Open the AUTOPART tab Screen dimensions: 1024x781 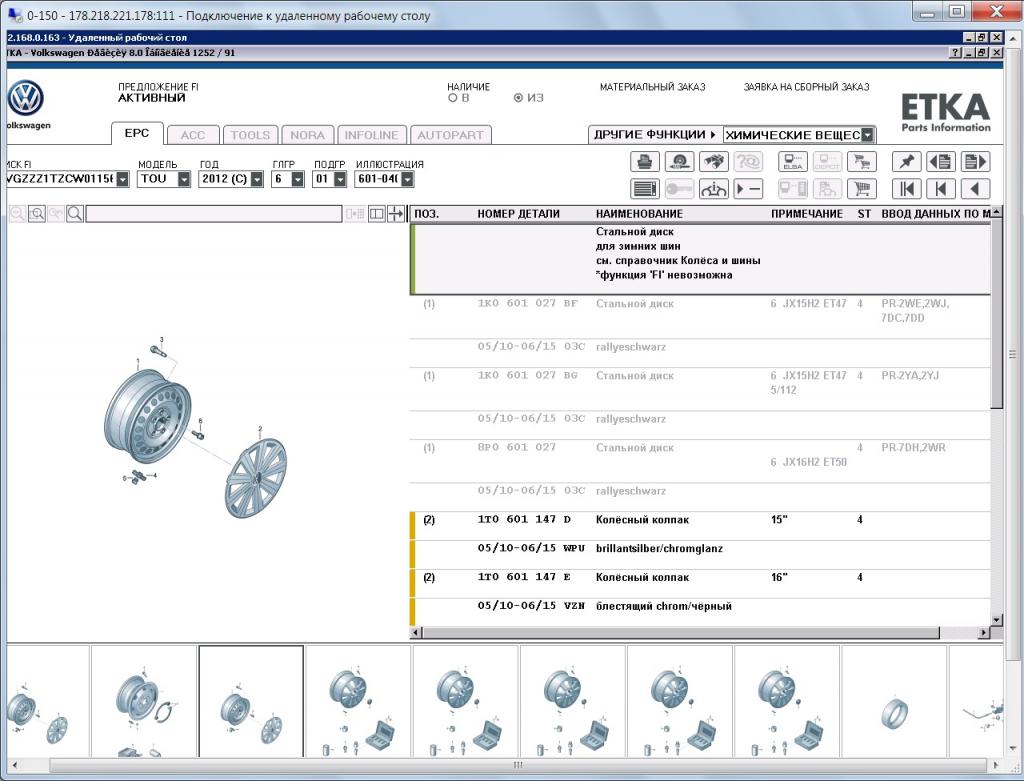451,135
